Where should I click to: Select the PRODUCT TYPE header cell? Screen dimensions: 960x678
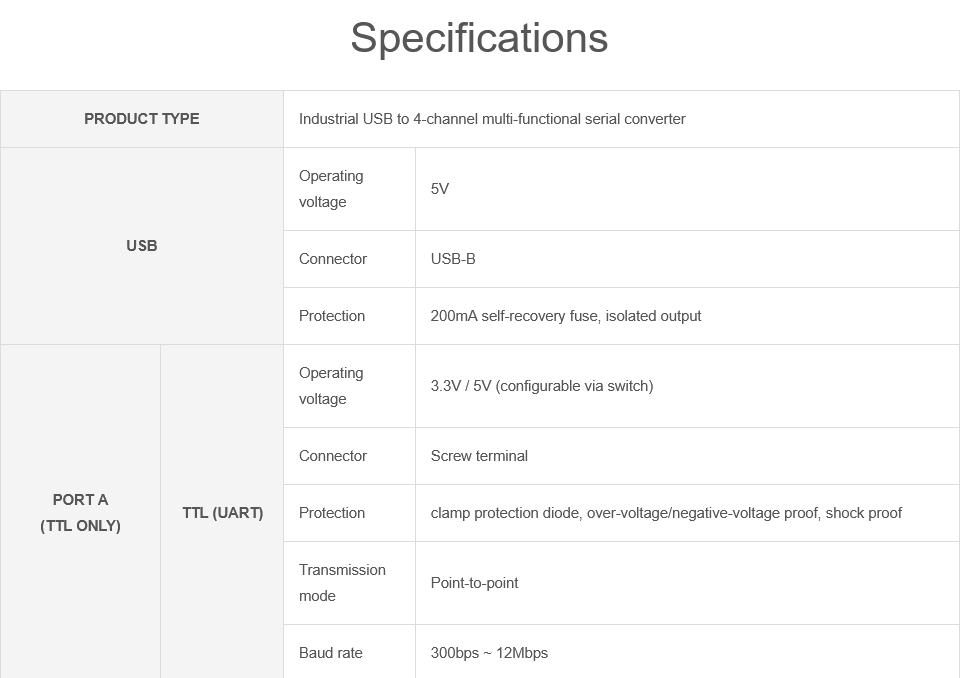tap(142, 119)
